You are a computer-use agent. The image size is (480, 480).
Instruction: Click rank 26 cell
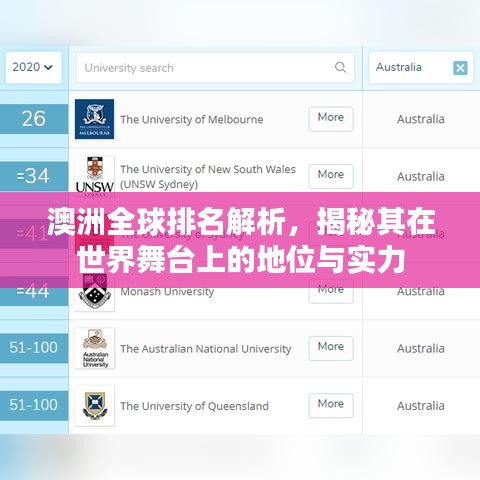(34, 119)
